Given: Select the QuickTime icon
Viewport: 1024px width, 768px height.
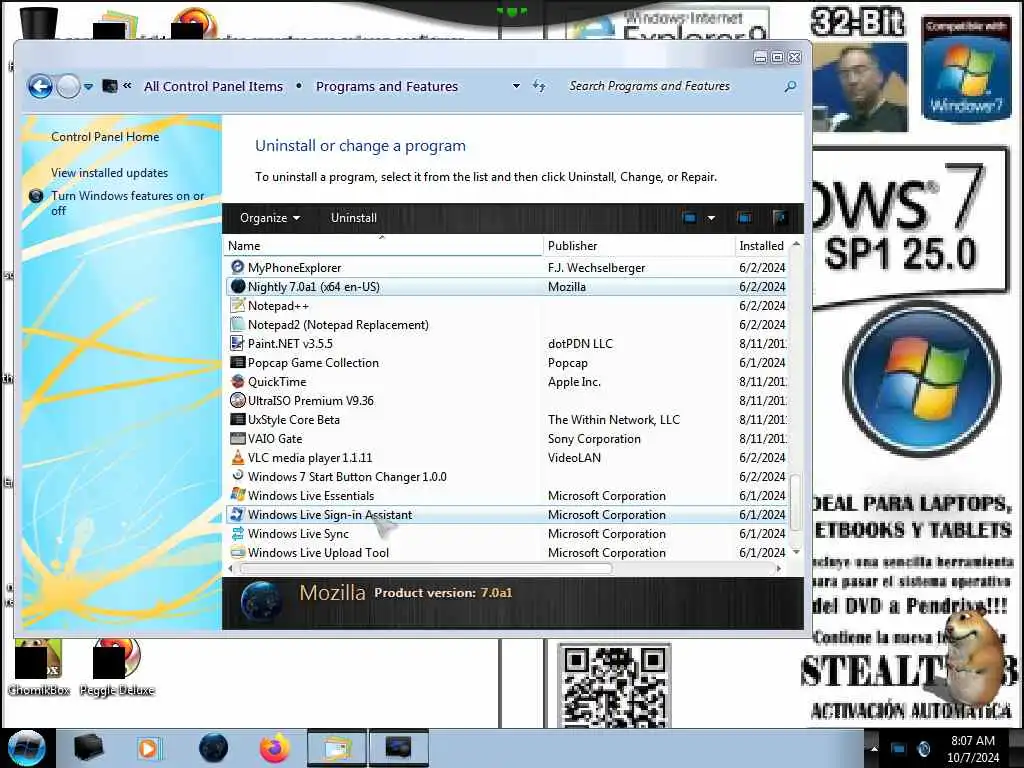Looking at the screenshot, I should point(237,381).
